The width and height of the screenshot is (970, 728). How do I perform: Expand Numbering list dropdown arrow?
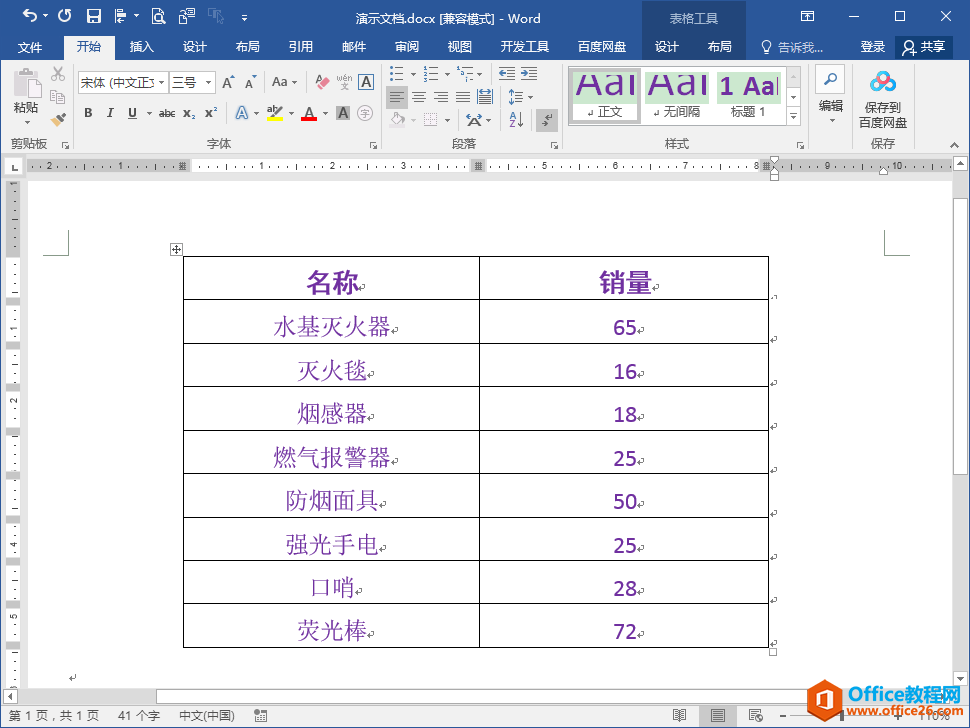tap(447, 74)
